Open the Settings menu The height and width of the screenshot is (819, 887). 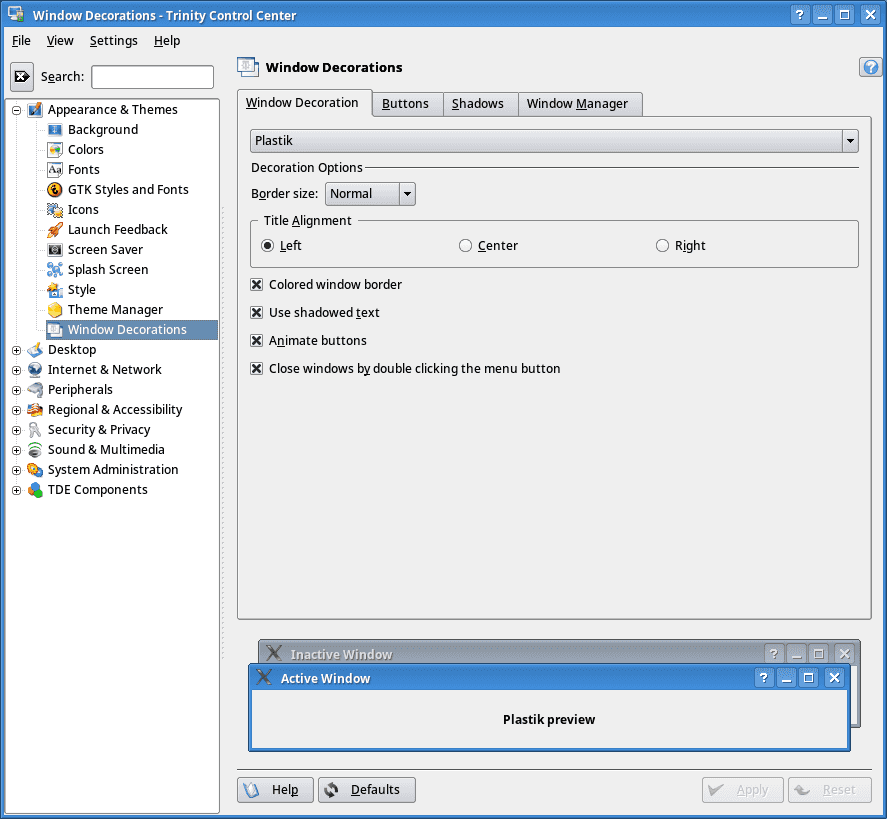[x=114, y=41]
